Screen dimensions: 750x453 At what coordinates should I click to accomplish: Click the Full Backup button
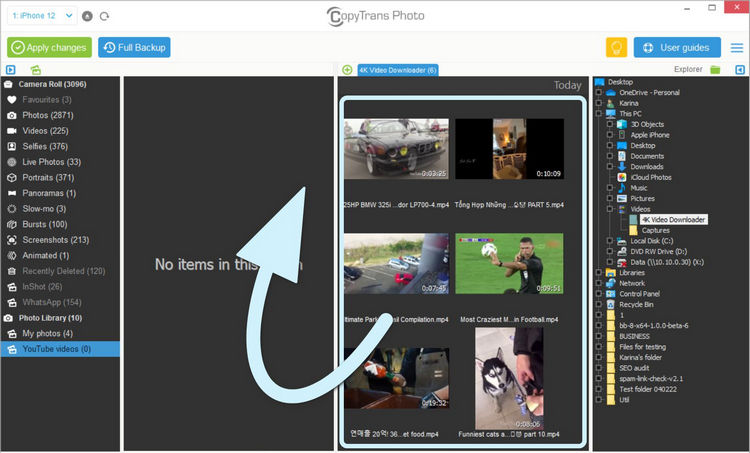click(x=134, y=47)
